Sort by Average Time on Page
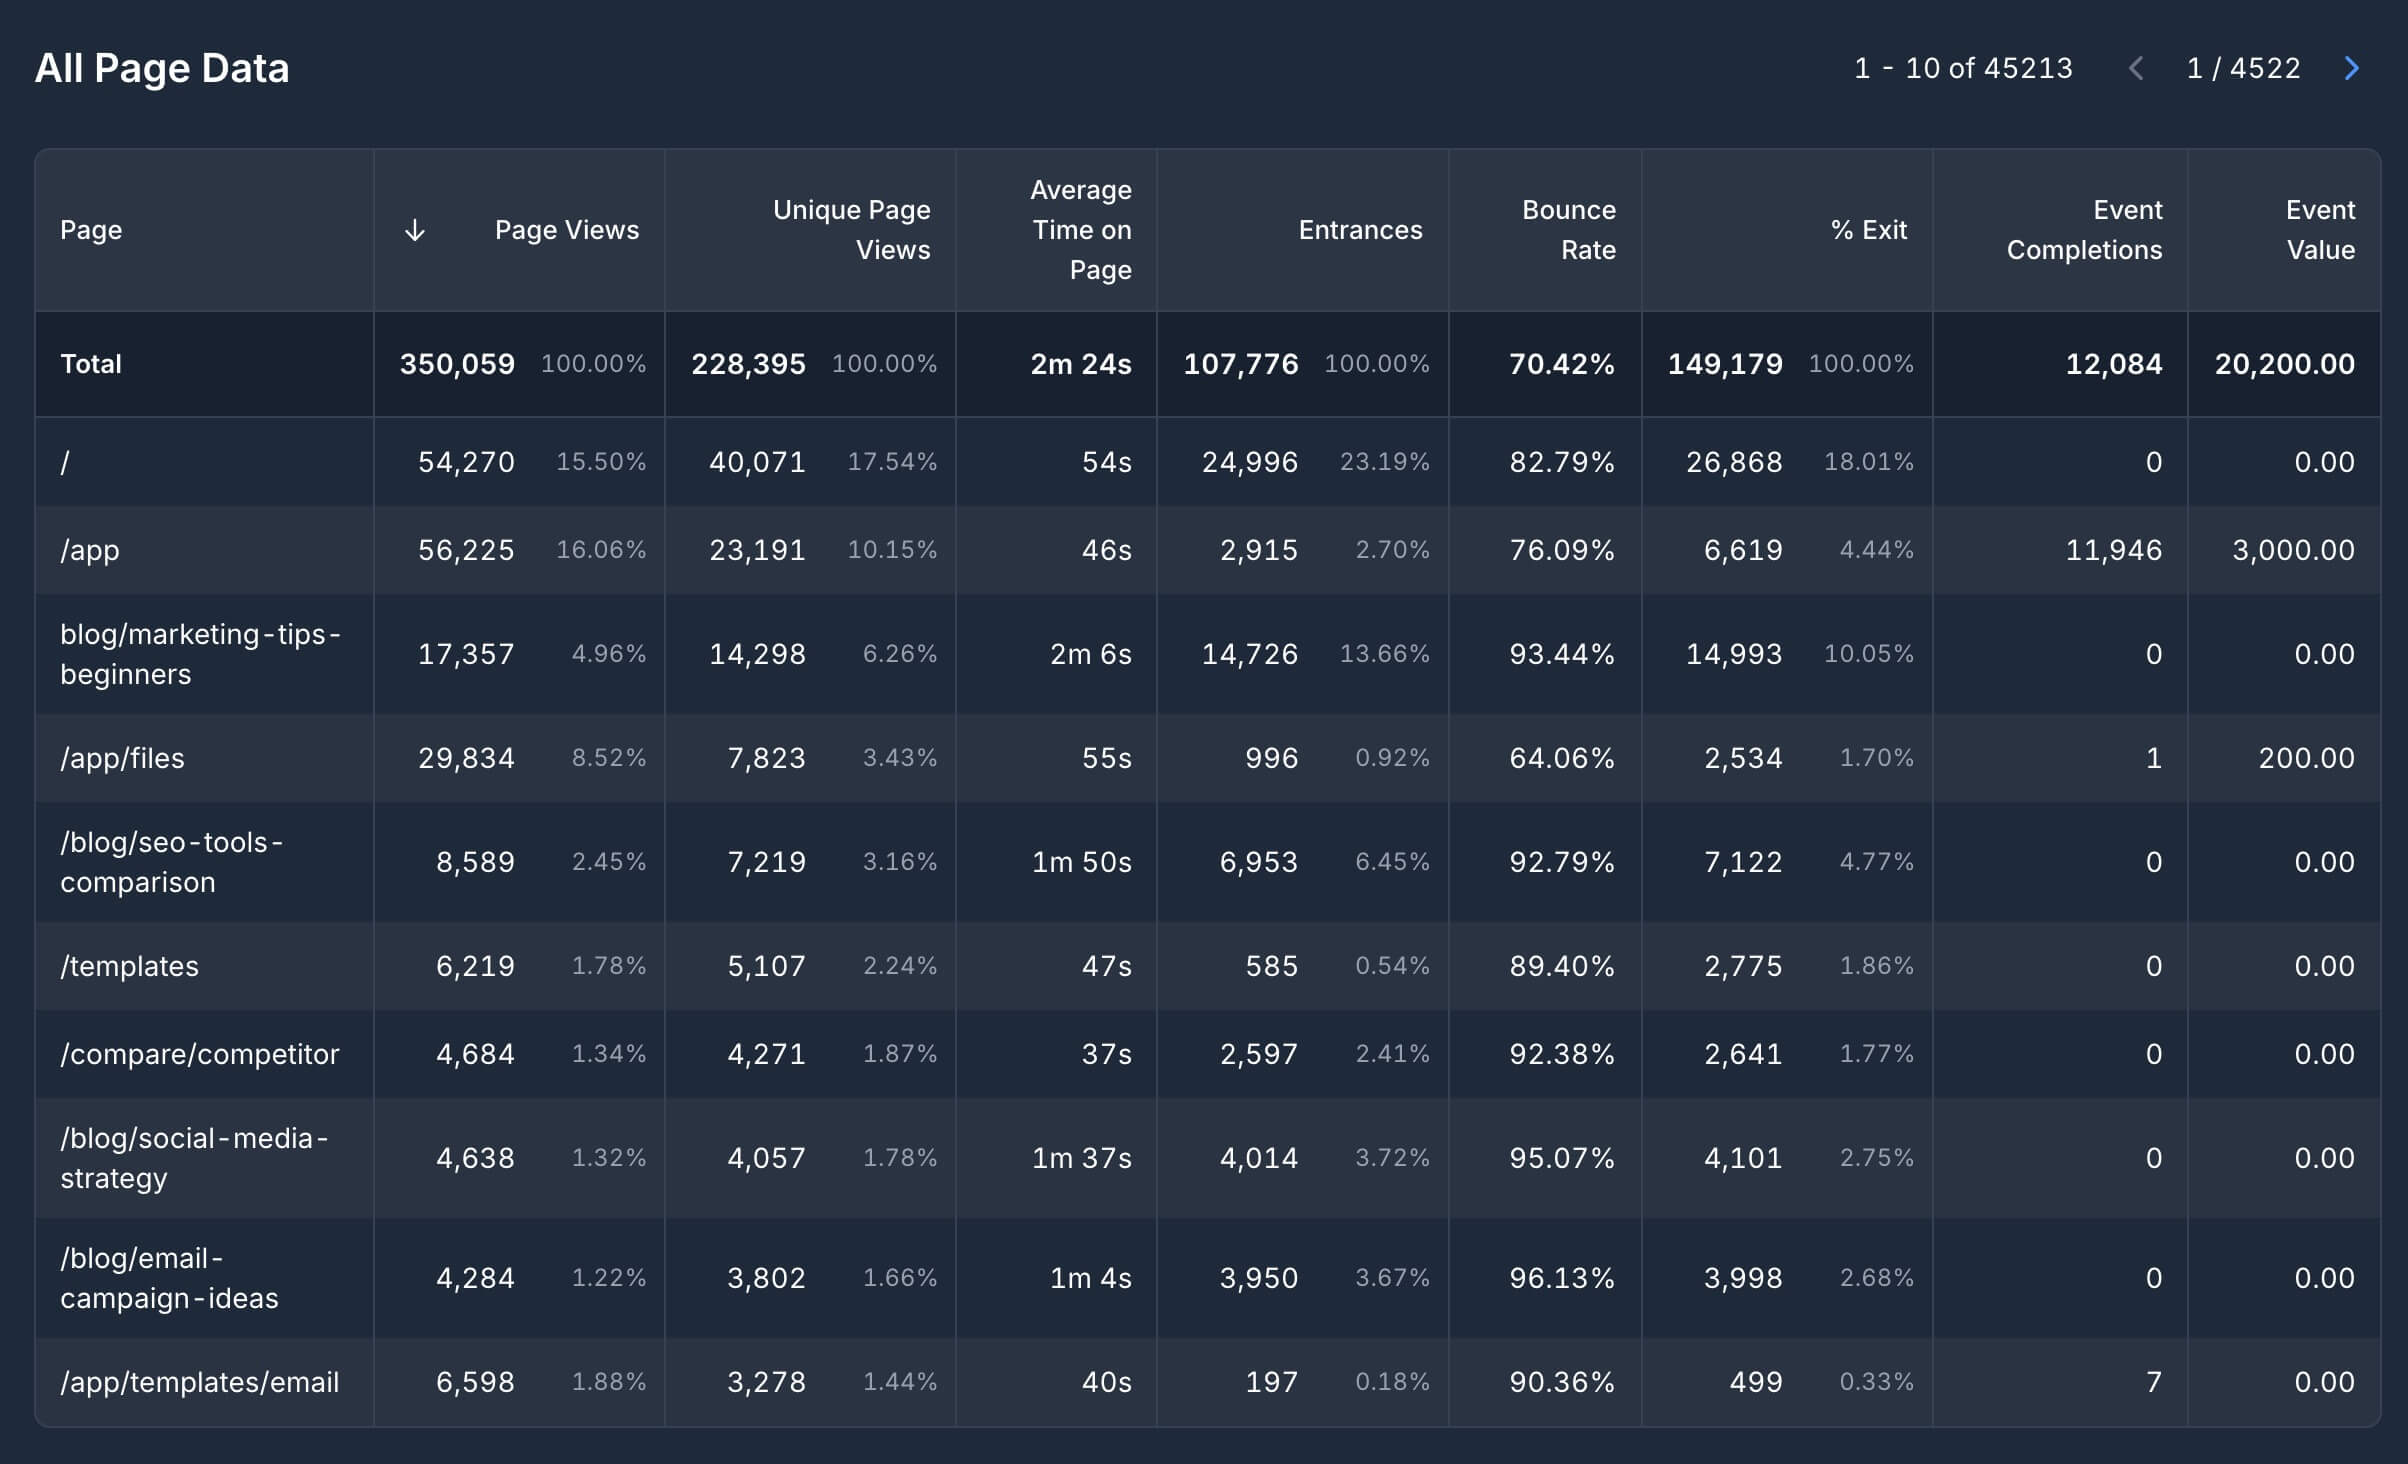The width and height of the screenshot is (2408, 1464). (x=1081, y=230)
